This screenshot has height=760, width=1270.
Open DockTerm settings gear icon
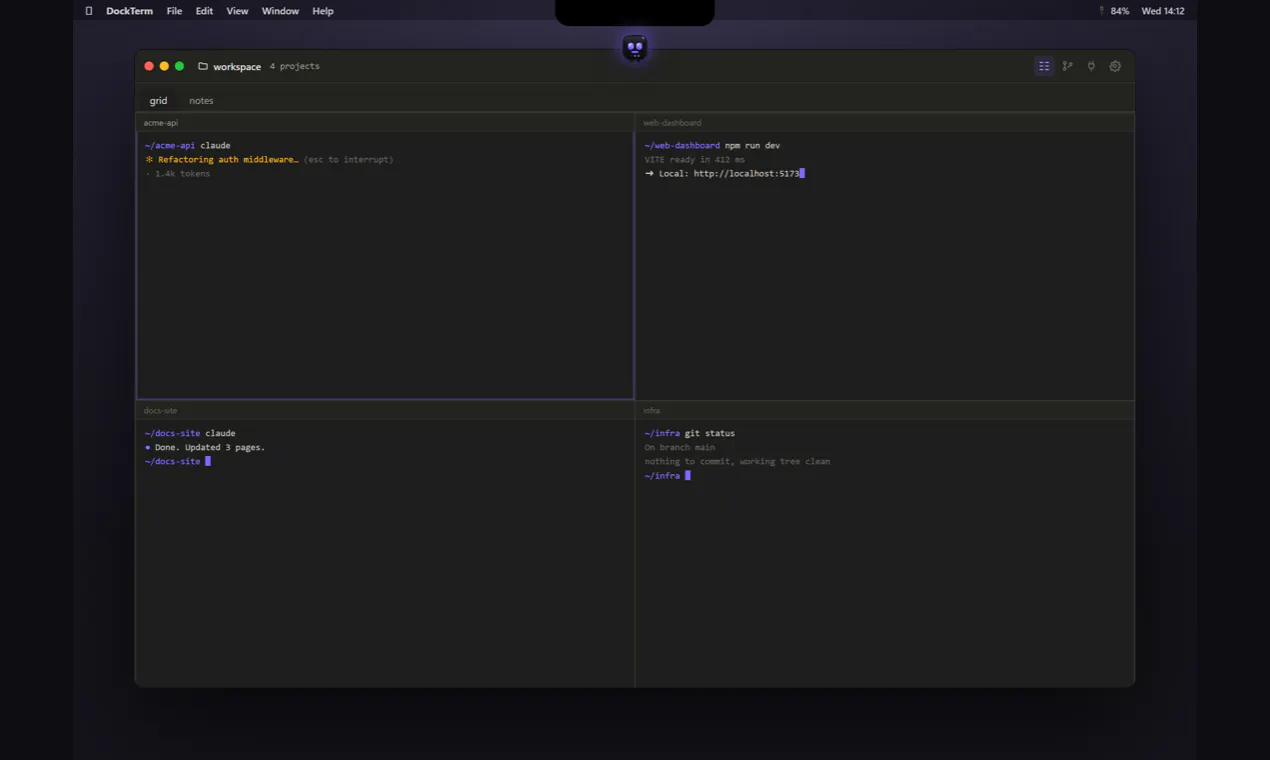[x=1115, y=66]
